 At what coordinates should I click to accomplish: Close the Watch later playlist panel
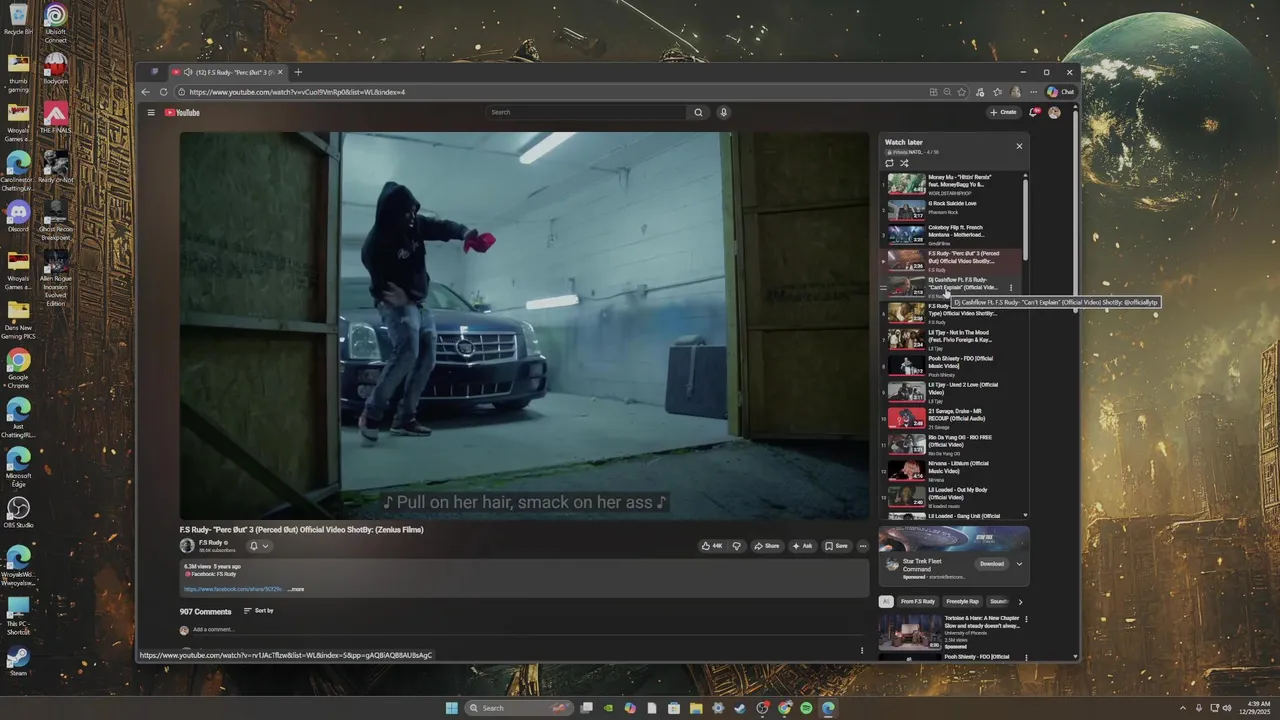pos(1019,146)
